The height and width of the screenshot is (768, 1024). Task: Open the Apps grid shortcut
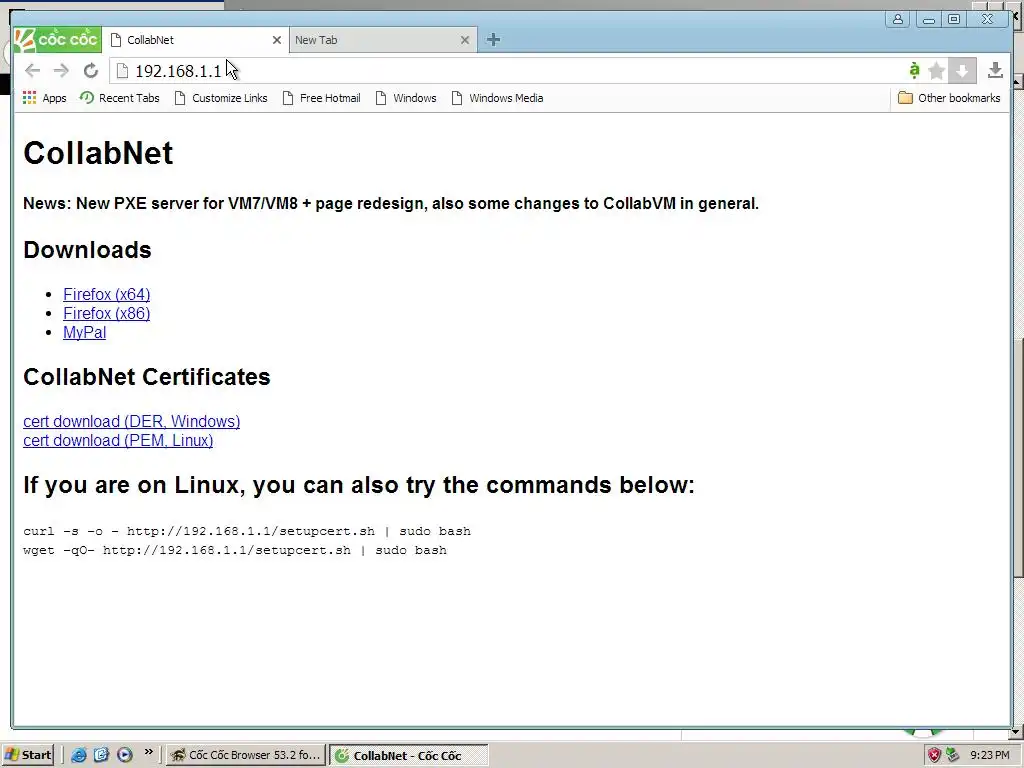[x=44, y=98]
